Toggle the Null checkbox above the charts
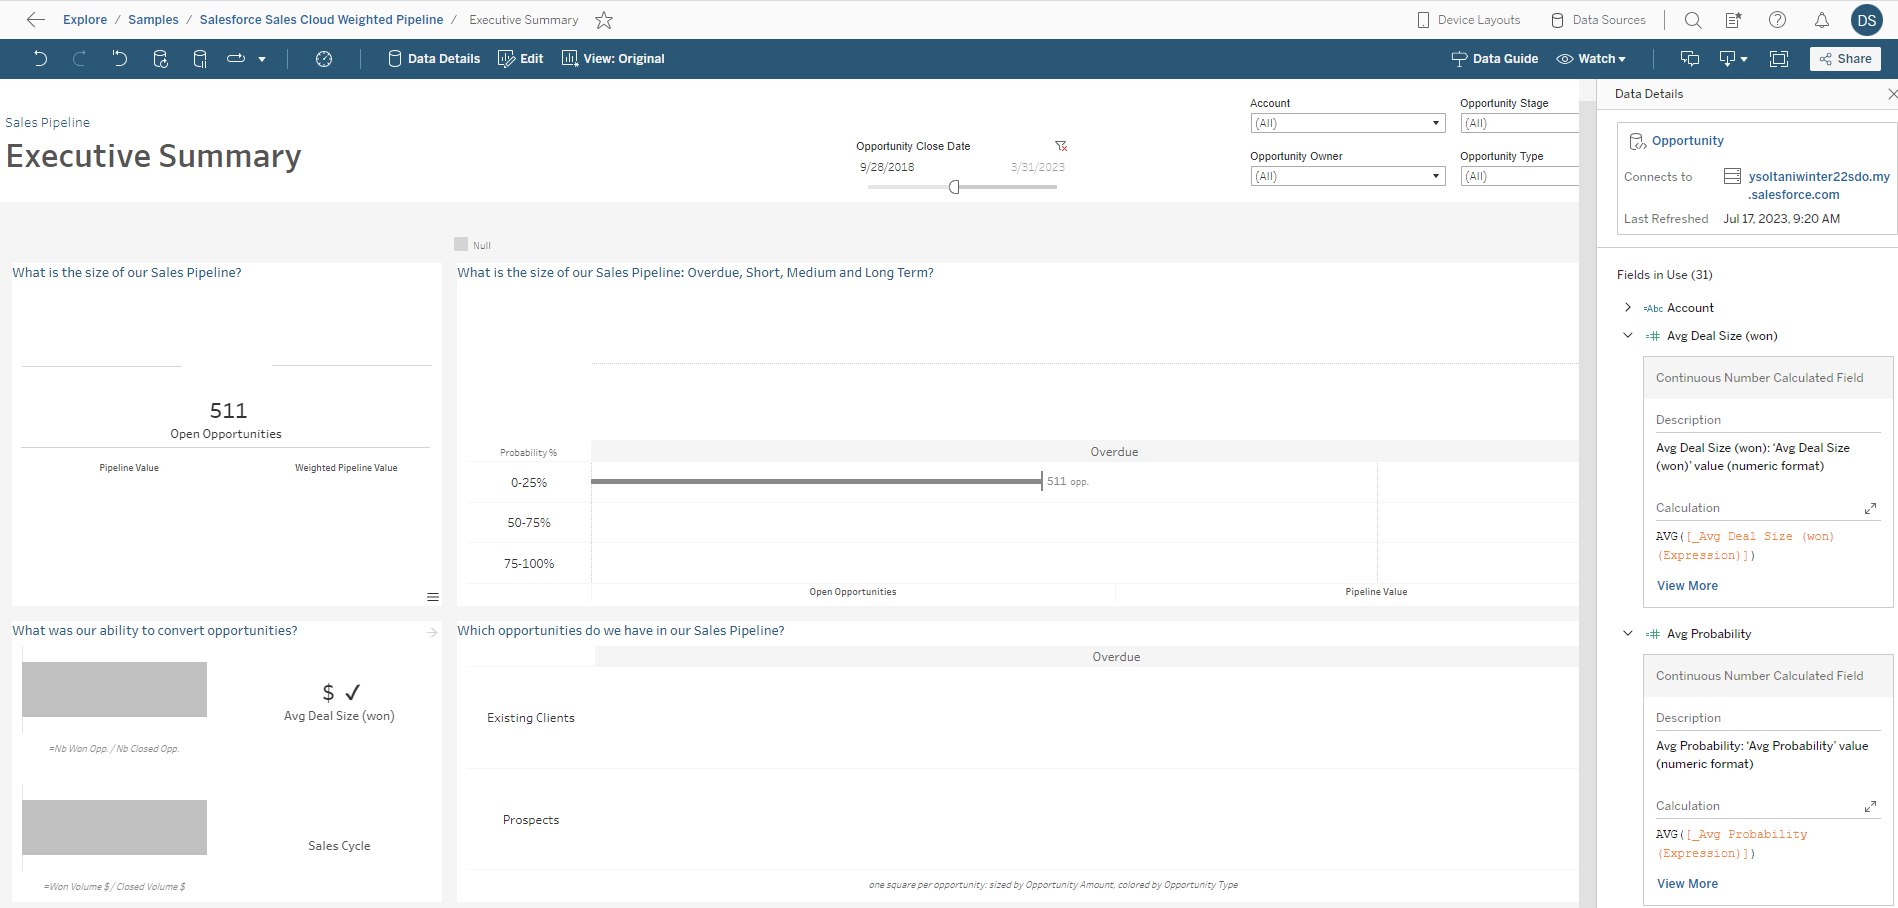 [x=463, y=244]
